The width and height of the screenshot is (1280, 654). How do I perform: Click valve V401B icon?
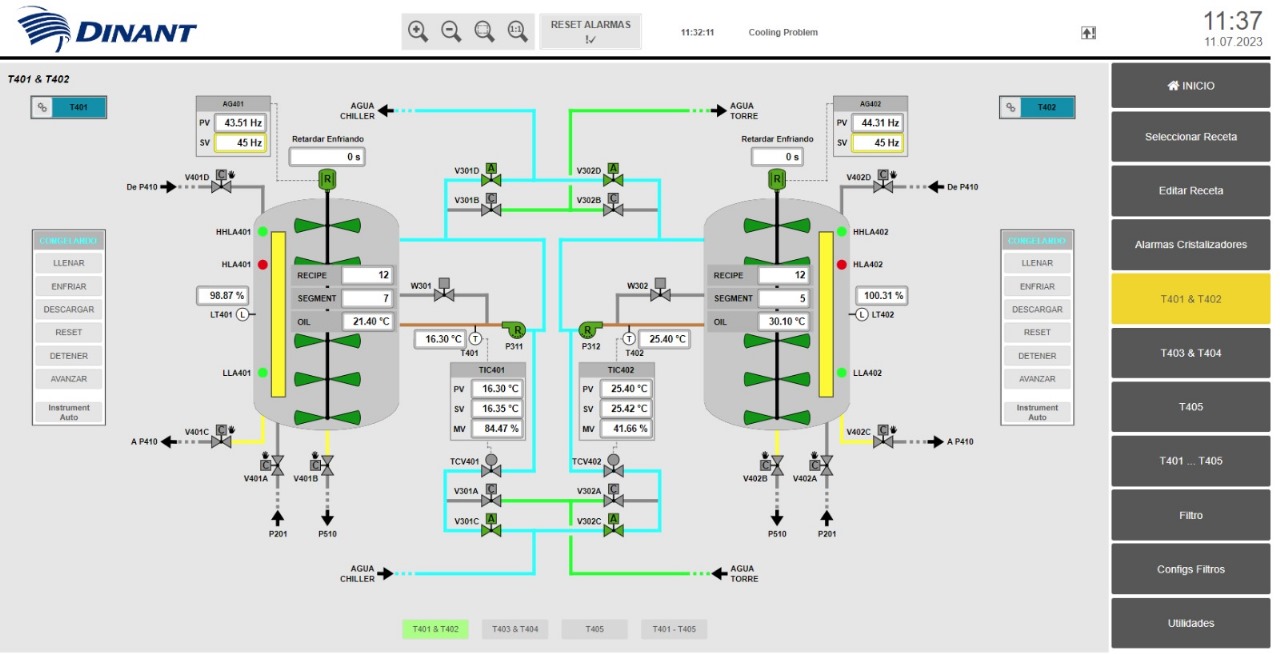pyautogui.click(x=324, y=465)
